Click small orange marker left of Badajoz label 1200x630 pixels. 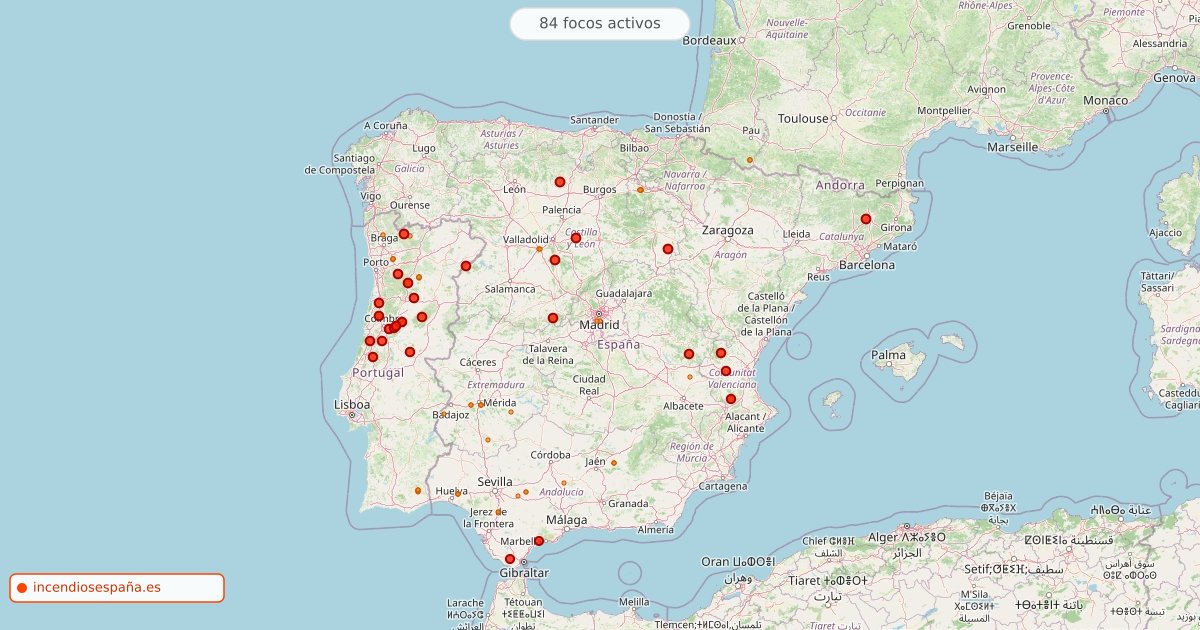[442, 414]
